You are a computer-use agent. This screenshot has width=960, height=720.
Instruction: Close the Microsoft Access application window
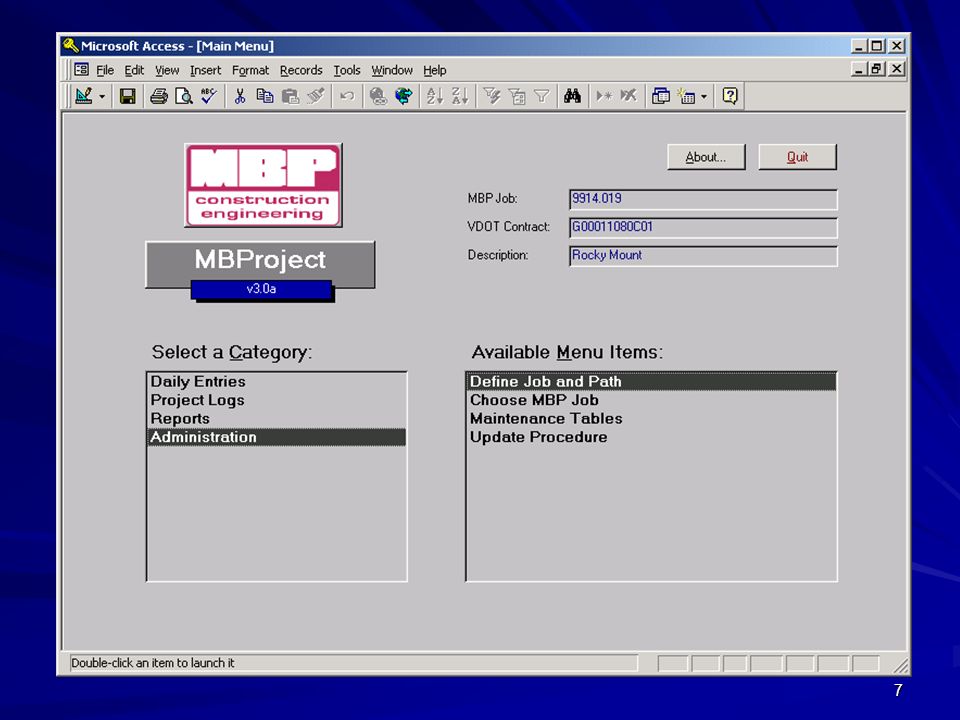897,46
